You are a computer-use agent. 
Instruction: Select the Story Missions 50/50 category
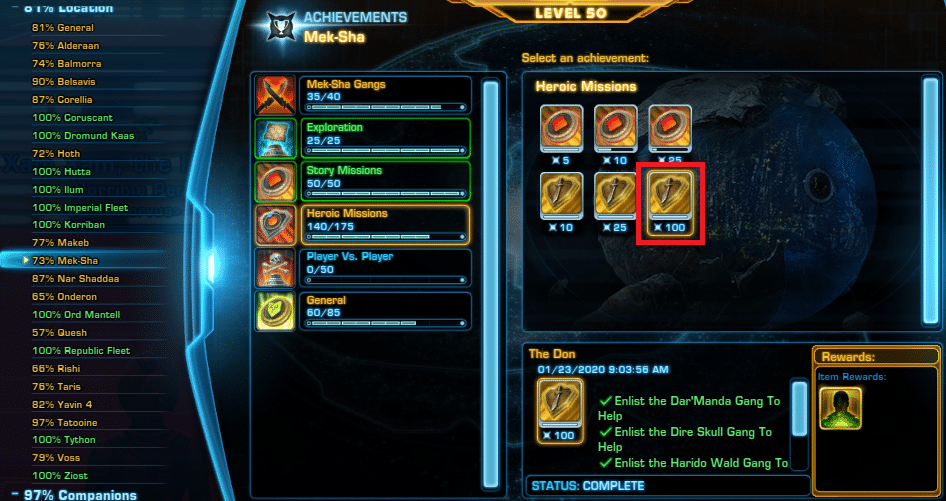[386, 181]
